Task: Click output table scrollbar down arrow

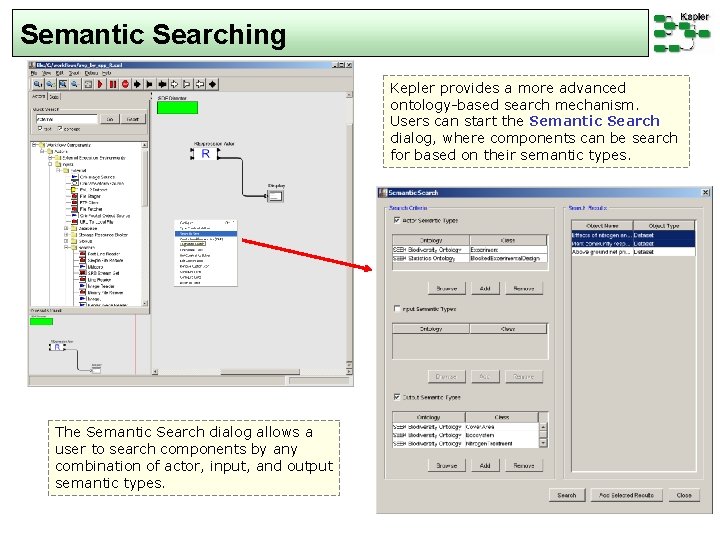Action: click(x=543, y=443)
